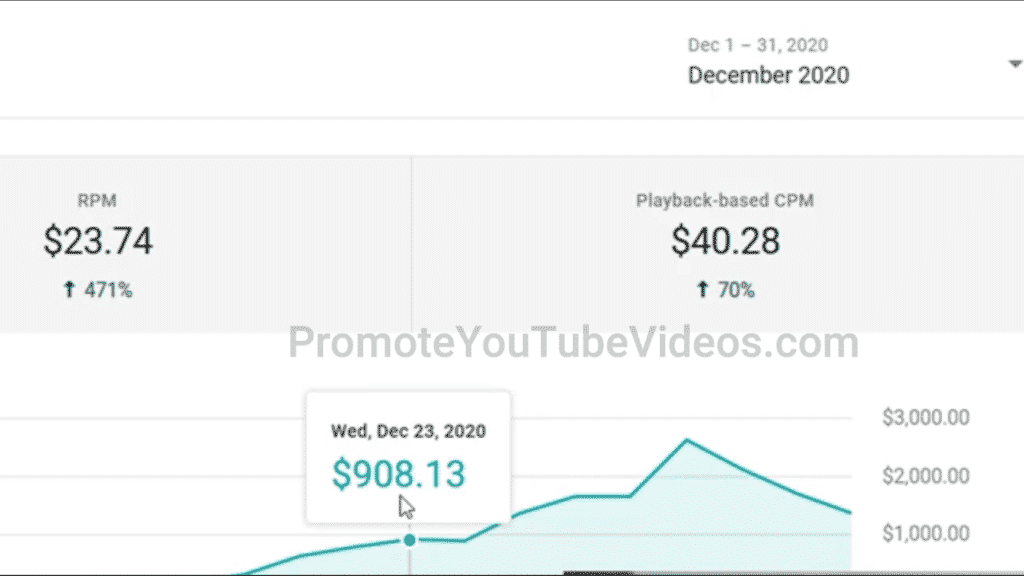Click the 70% change indicator

pos(736,290)
